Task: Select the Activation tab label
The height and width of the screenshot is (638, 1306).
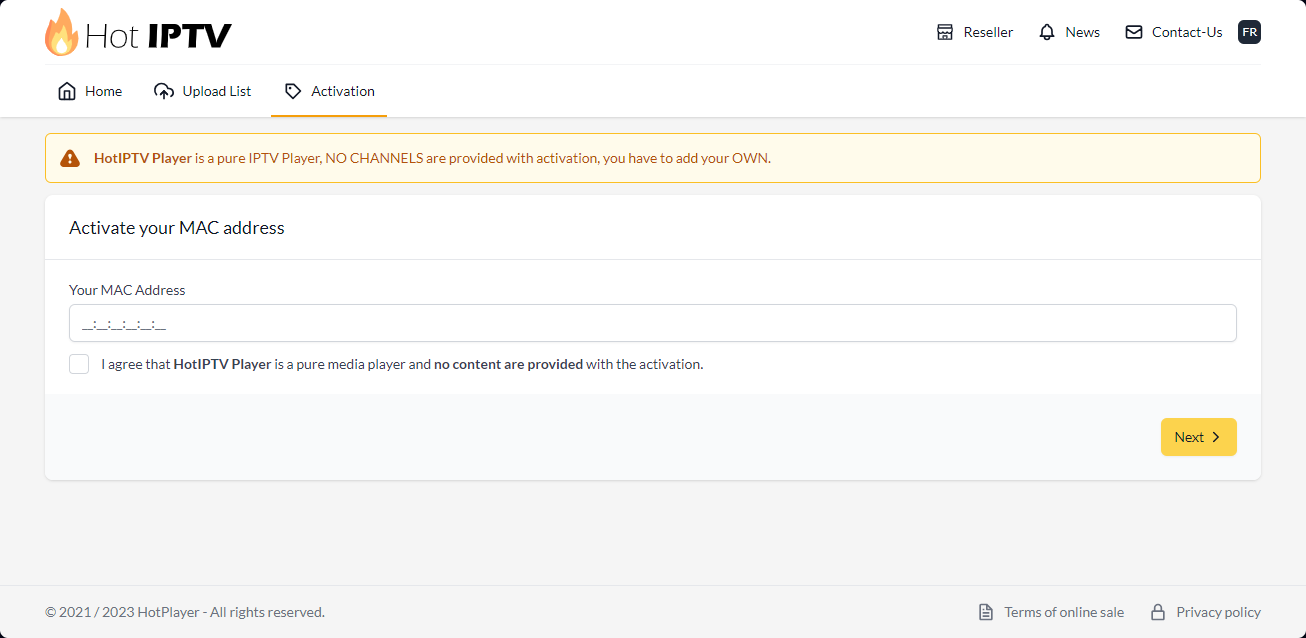Action: (343, 91)
